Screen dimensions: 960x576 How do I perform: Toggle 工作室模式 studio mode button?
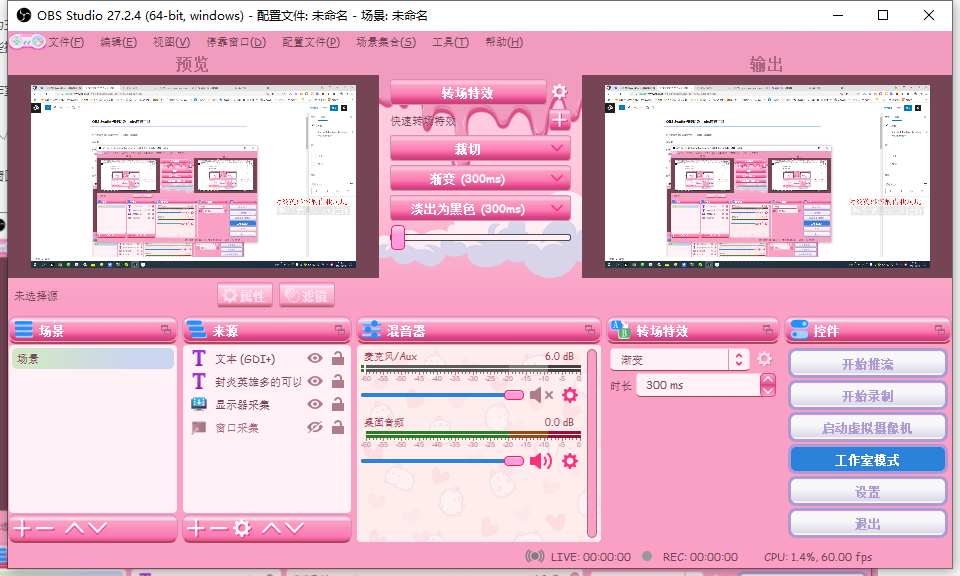(x=867, y=460)
